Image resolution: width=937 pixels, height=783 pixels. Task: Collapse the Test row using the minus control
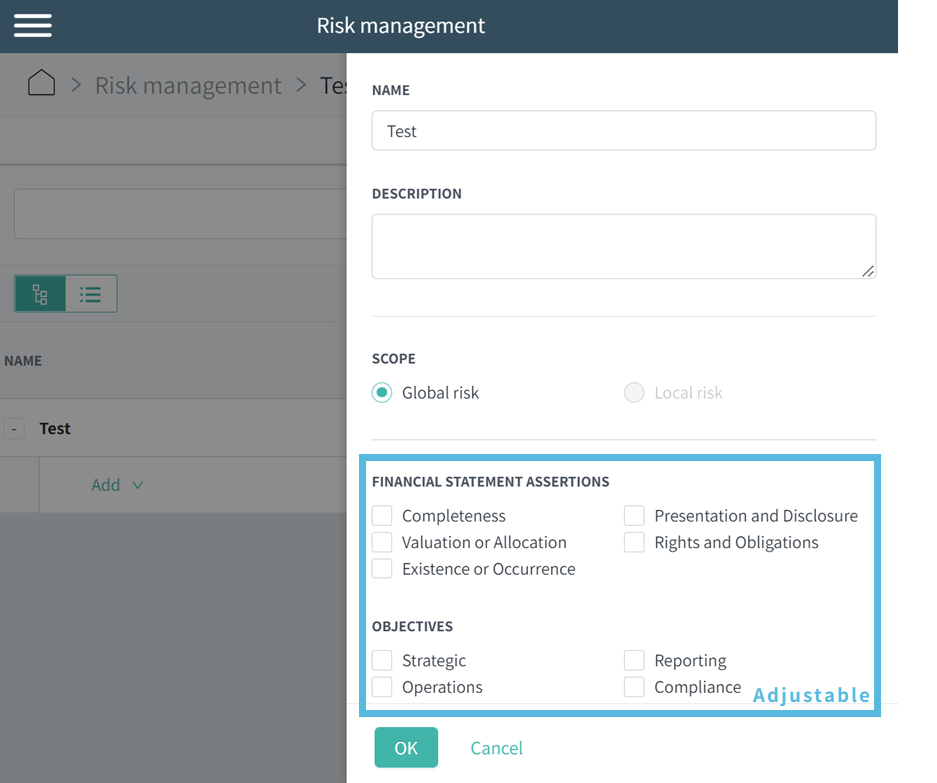(x=14, y=428)
